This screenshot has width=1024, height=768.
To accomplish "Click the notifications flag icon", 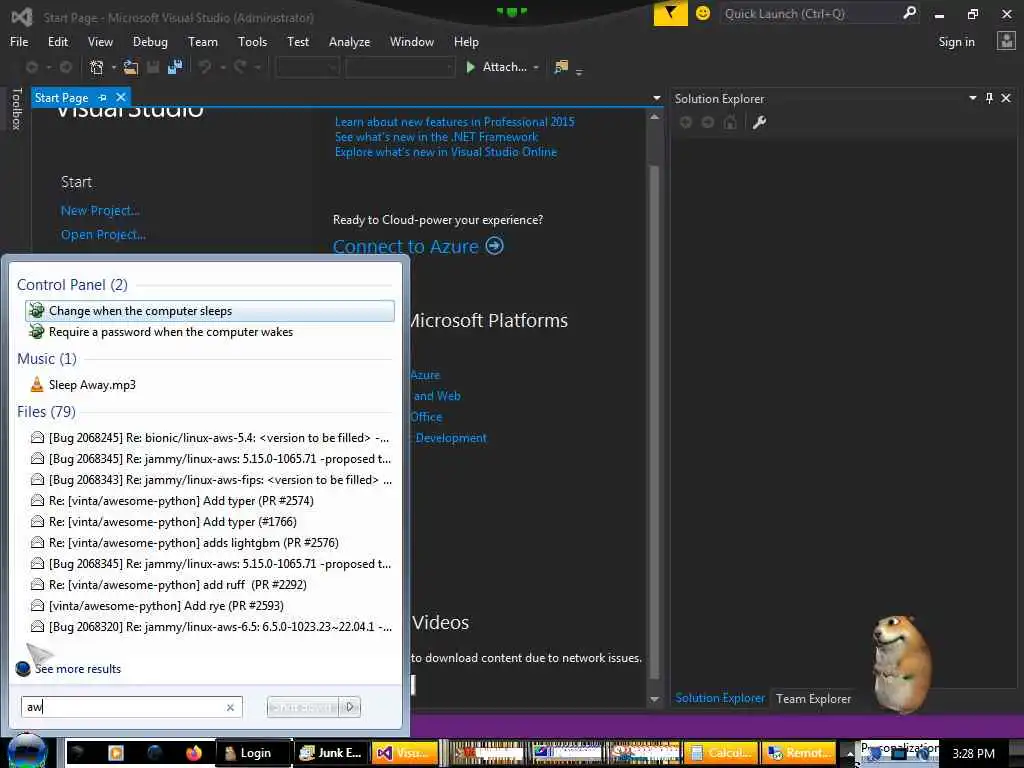I will (670, 13).
